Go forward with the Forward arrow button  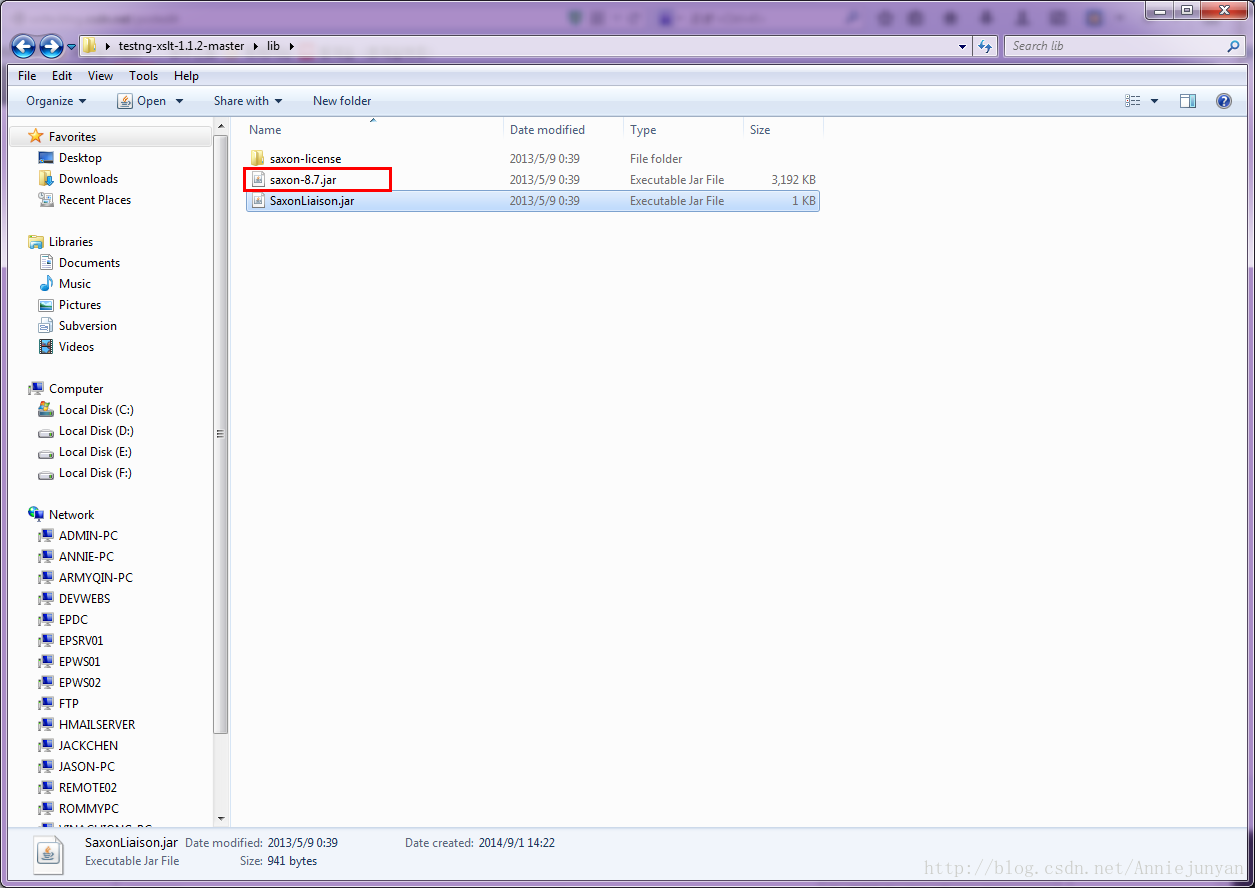click(51, 46)
